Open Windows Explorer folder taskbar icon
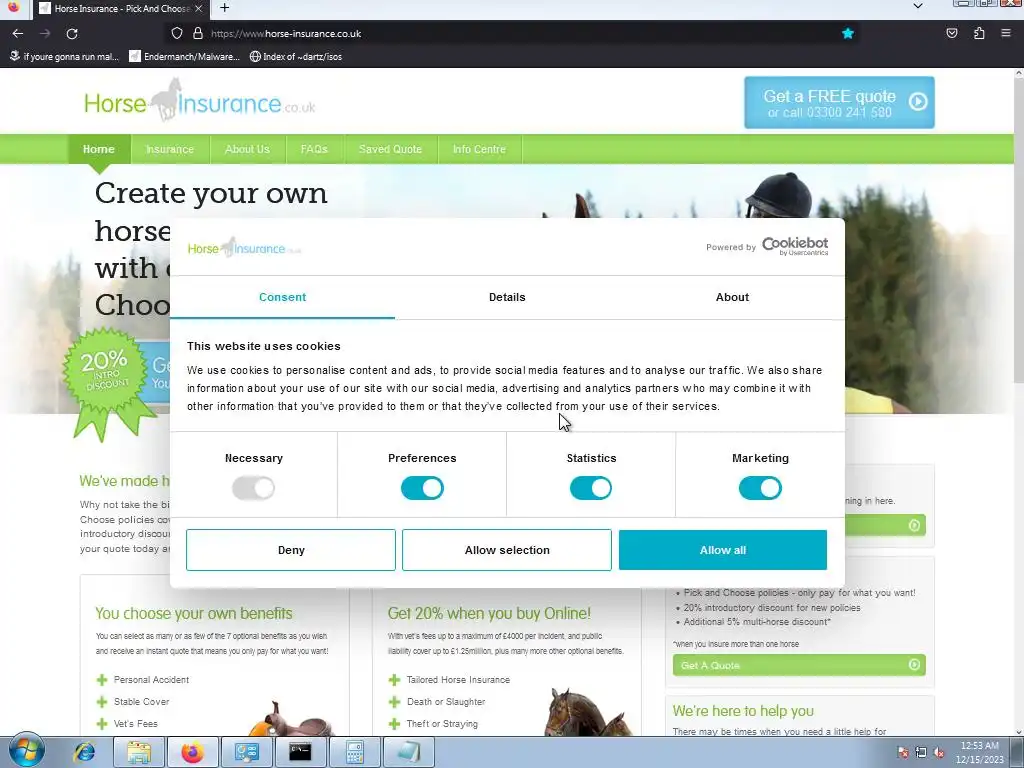1024x768 pixels. click(x=139, y=752)
